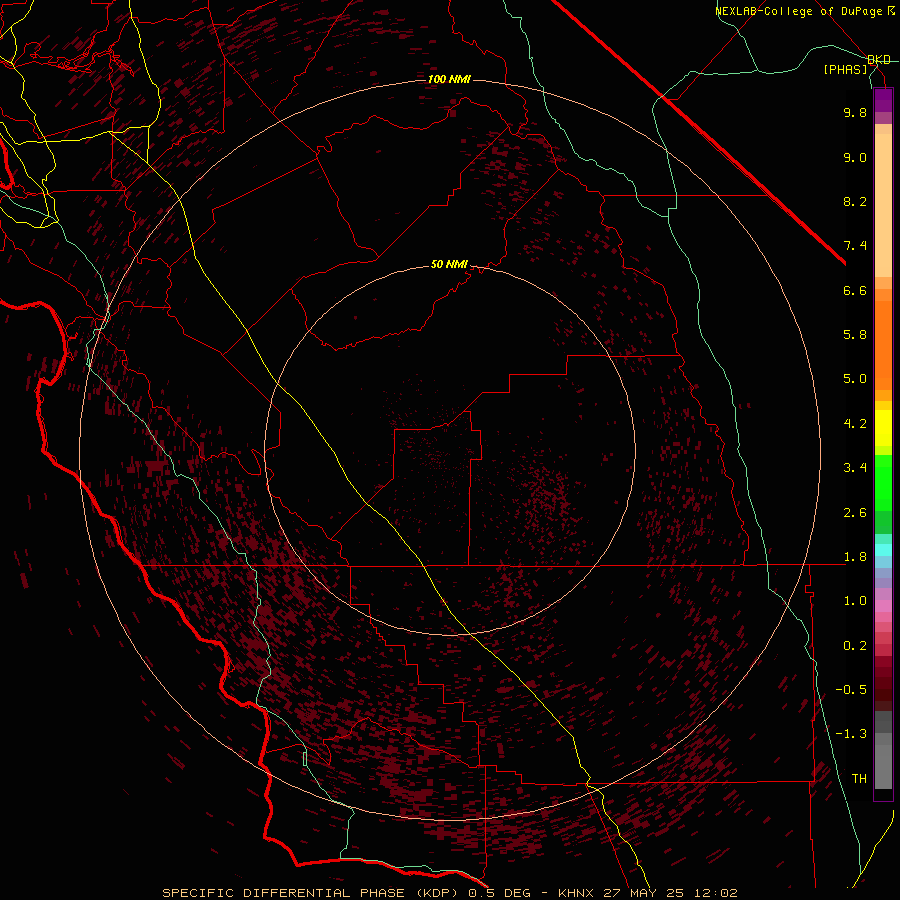900x900 pixels.
Task: Click the NEXLAB-College of DuPage label
Action: 798,11
